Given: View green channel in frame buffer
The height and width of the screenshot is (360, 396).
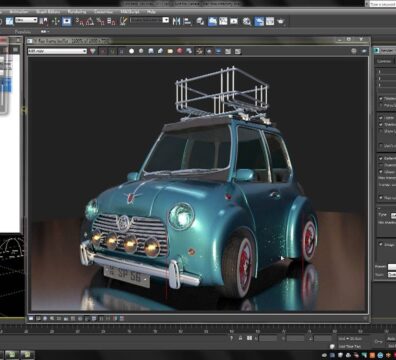Looking at the screenshot, I should pyautogui.click(x=113, y=51).
